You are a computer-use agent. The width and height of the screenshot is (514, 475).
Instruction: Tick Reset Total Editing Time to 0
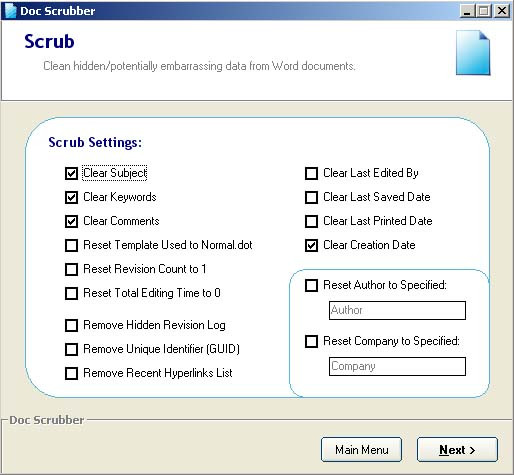71,293
